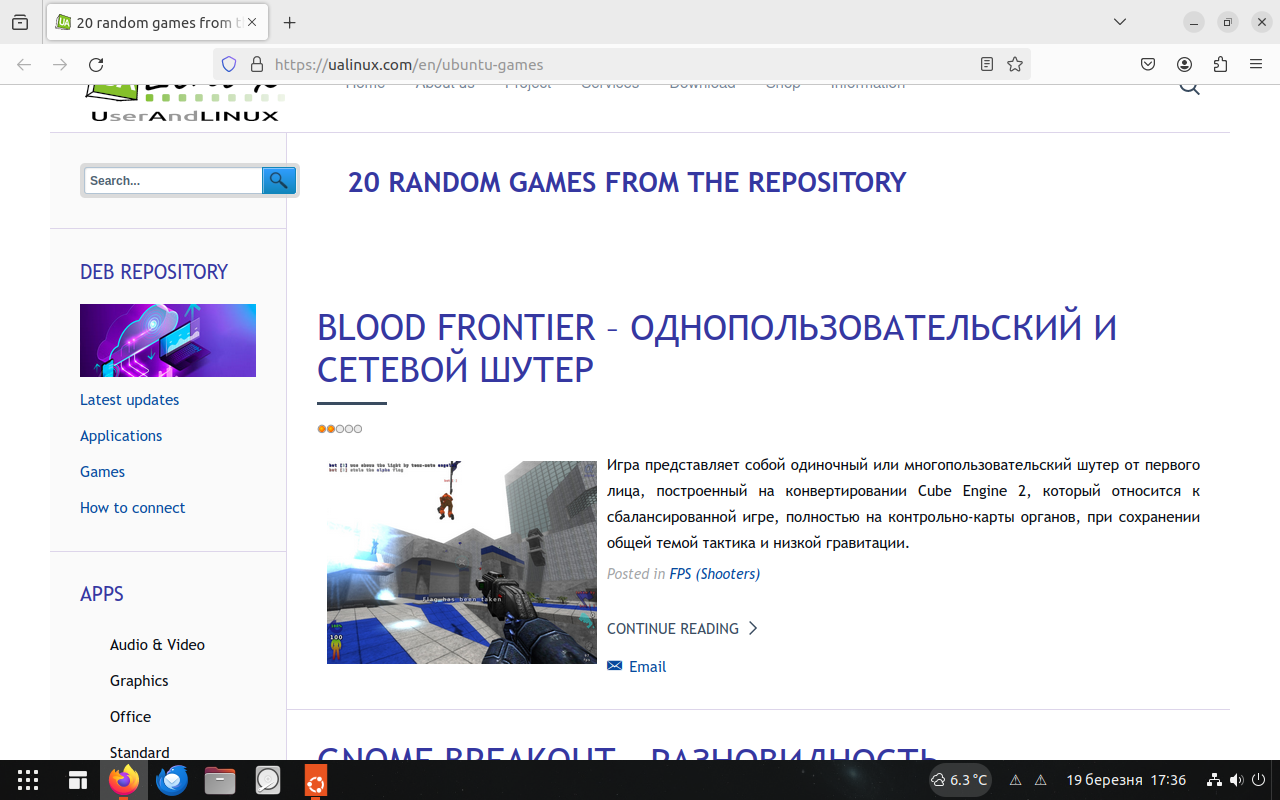This screenshot has height=800, width=1280.
Task: Launch Thunderbird from the taskbar
Action: pyautogui.click(x=172, y=780)
